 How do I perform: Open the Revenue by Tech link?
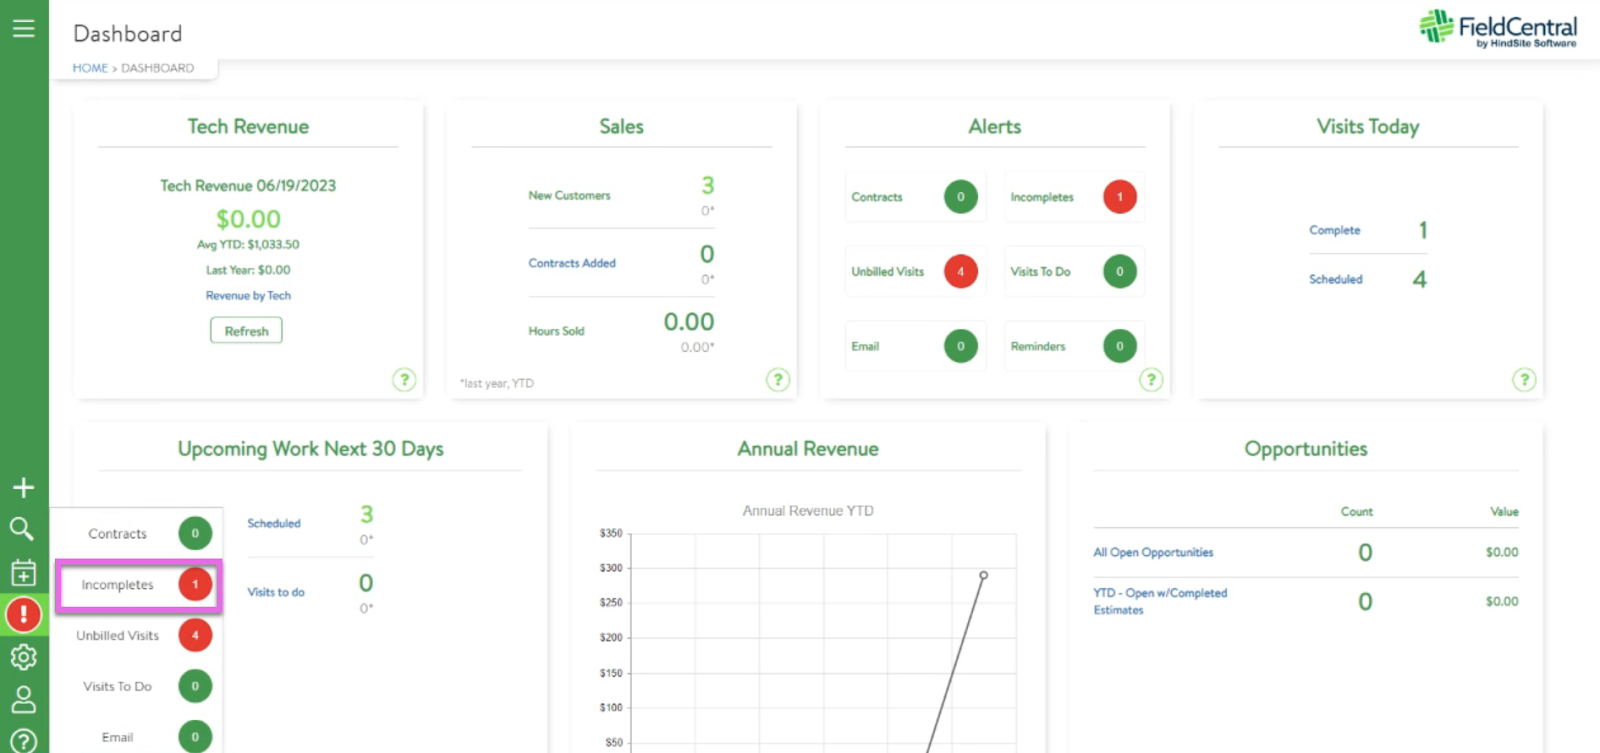(x=248, y=296)
